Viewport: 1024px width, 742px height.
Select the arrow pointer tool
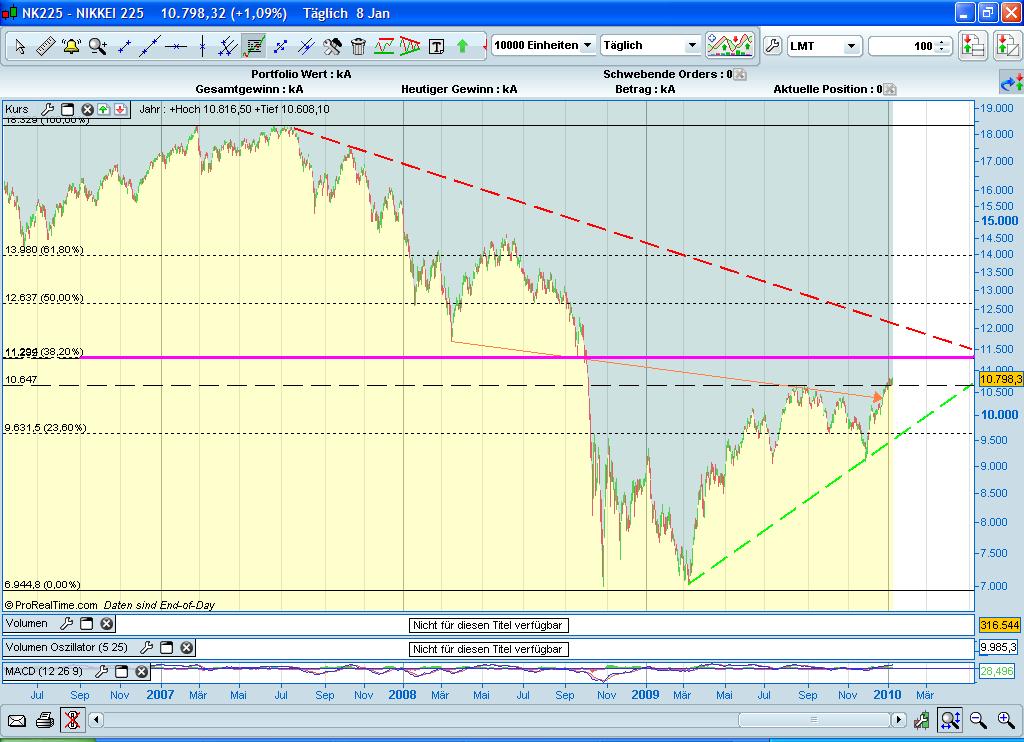(x=20, y=46)
